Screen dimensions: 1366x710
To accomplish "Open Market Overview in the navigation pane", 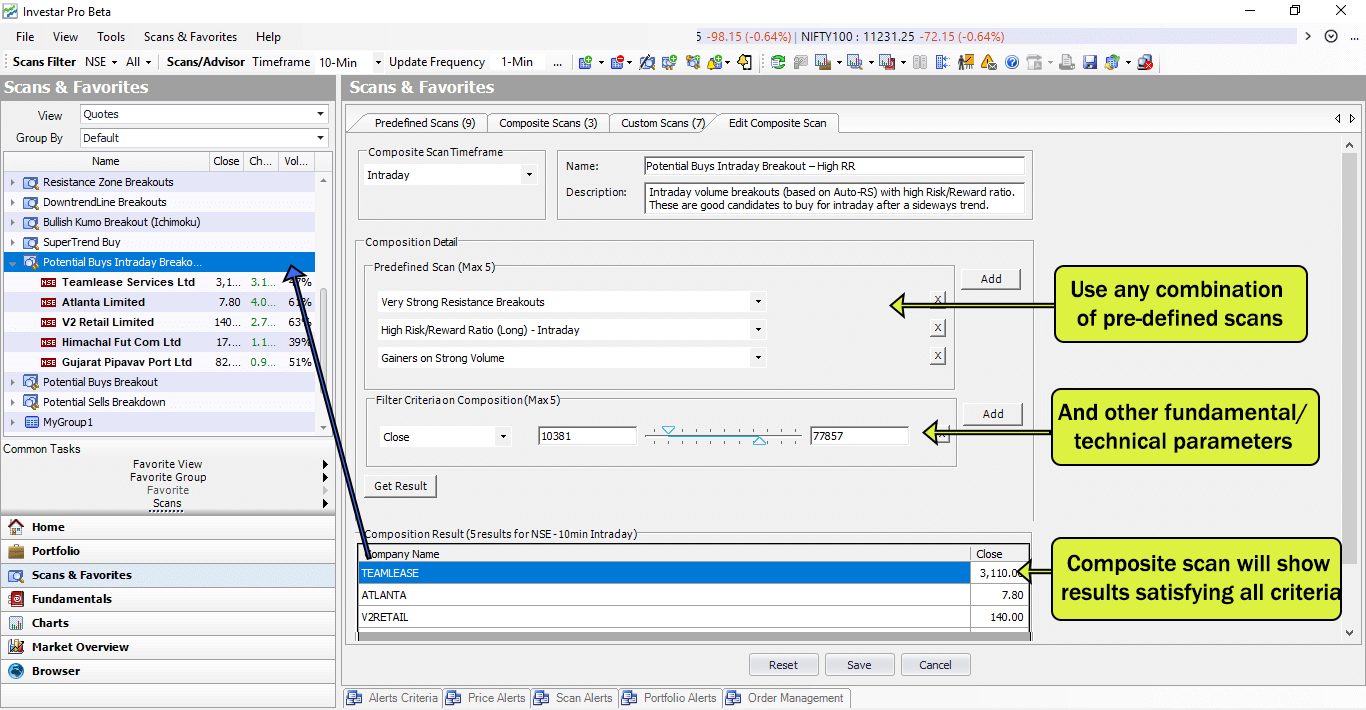I will [80, 647].
